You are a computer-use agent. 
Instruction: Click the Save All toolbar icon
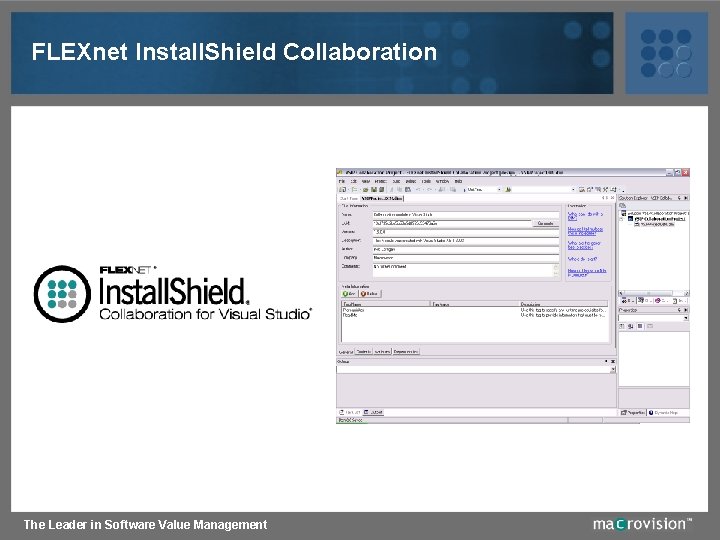coord(382,190)
